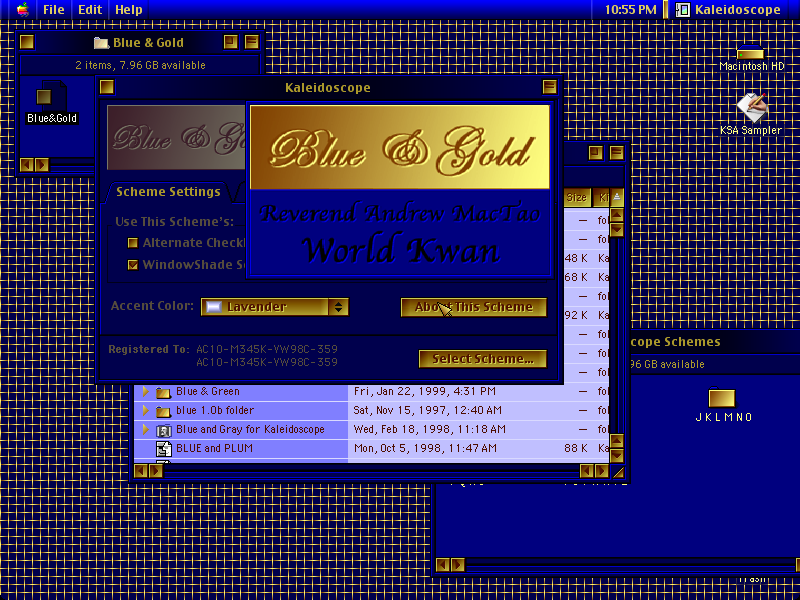The image size is (800, 600).
Task: Click the right scroll arrow in Kaleidoscope Schemes window
Action: tap(458, 565)
